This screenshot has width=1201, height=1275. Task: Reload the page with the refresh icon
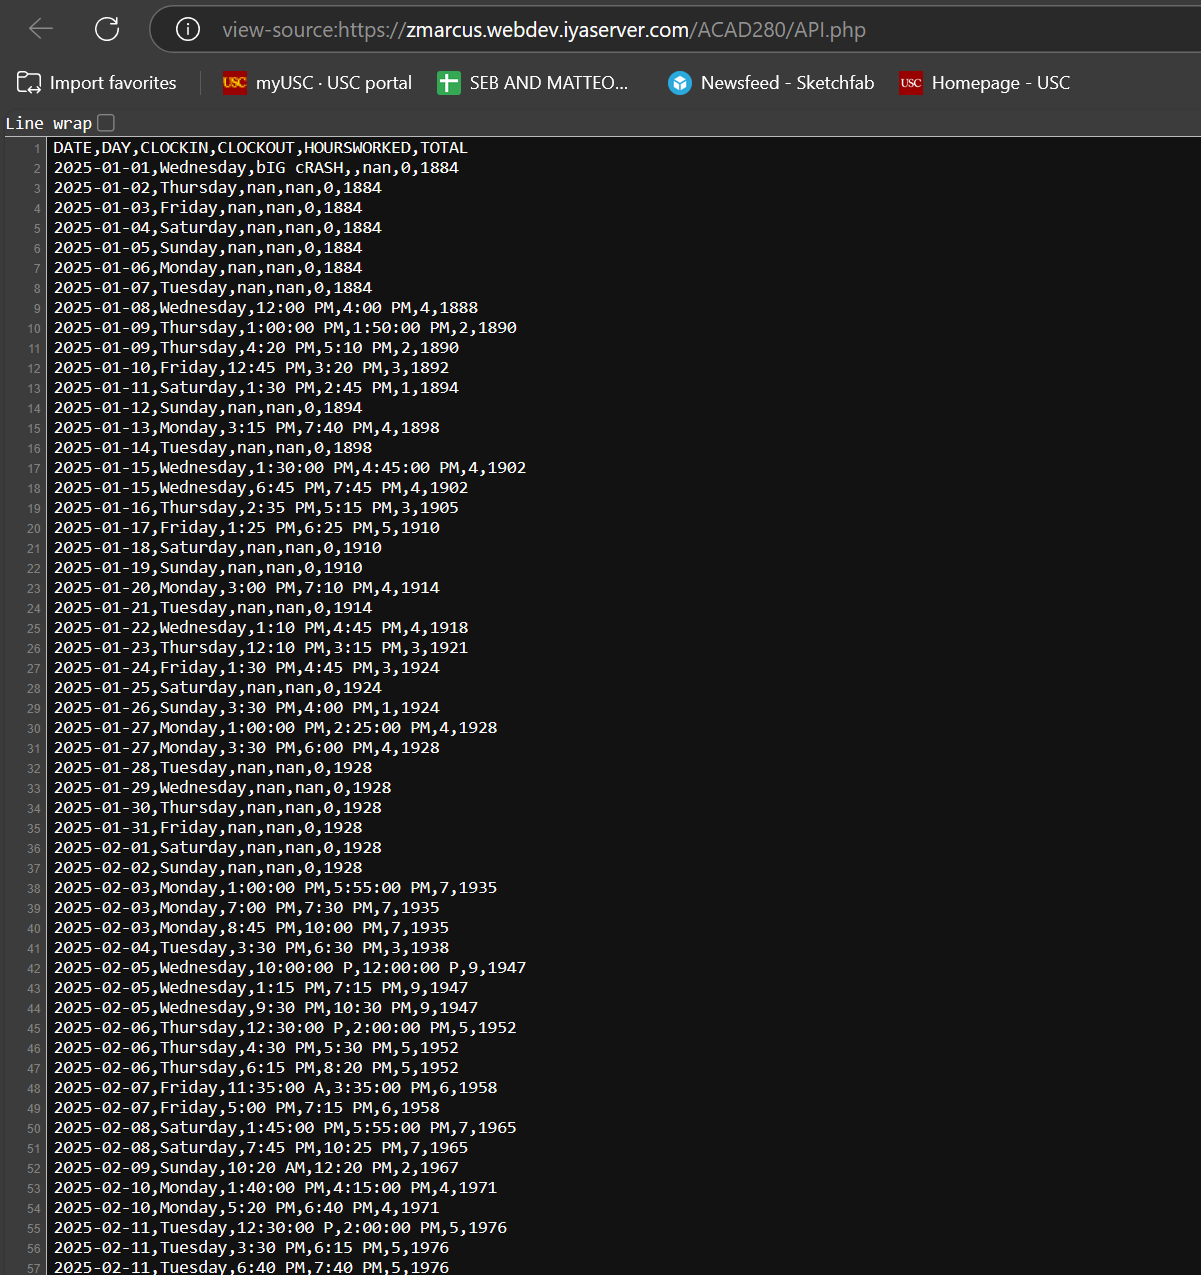pos(107,29)
